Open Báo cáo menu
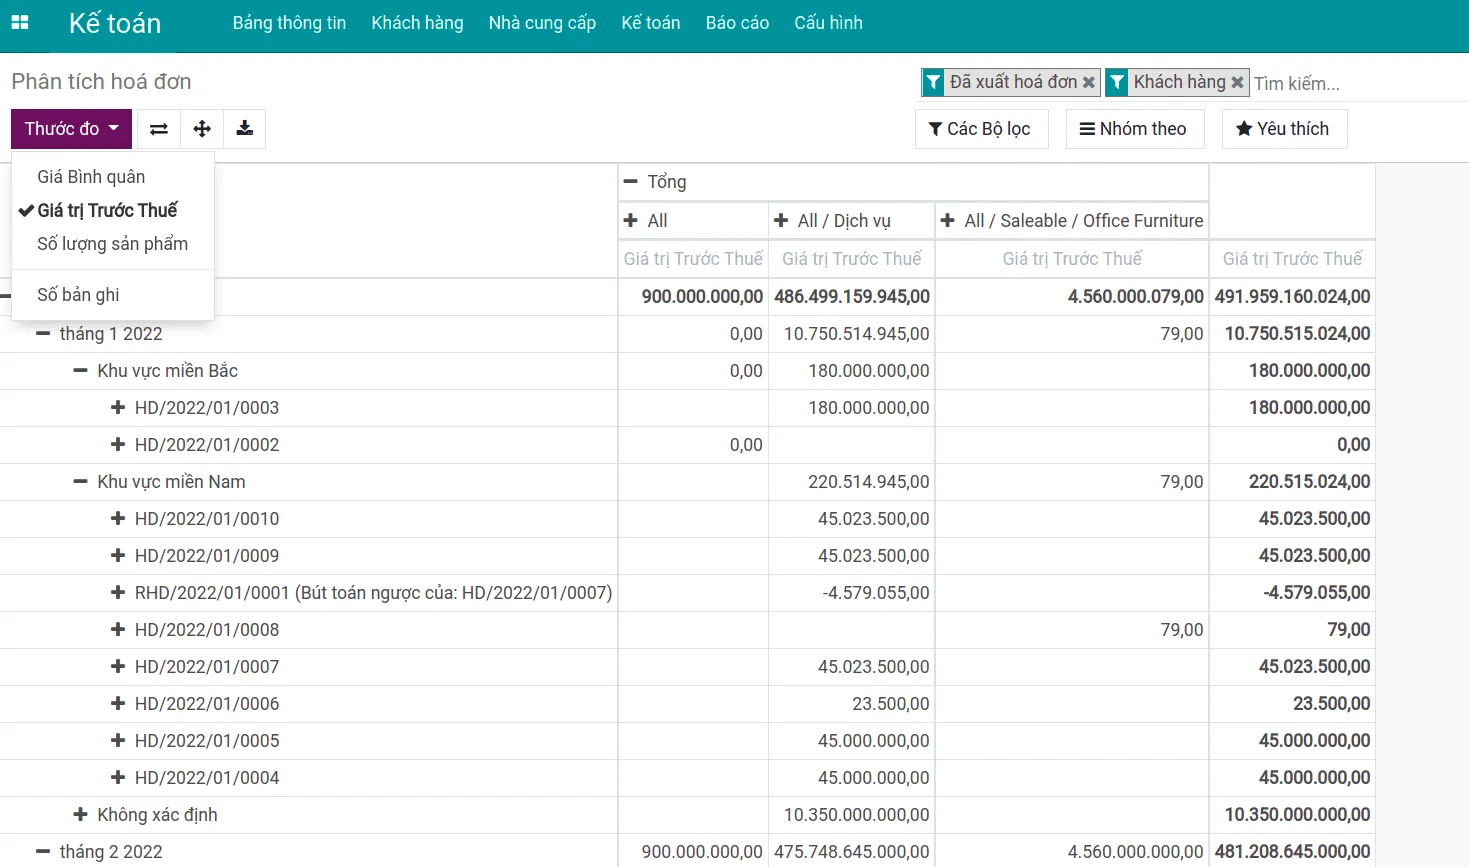 click(x=737, y=23)
